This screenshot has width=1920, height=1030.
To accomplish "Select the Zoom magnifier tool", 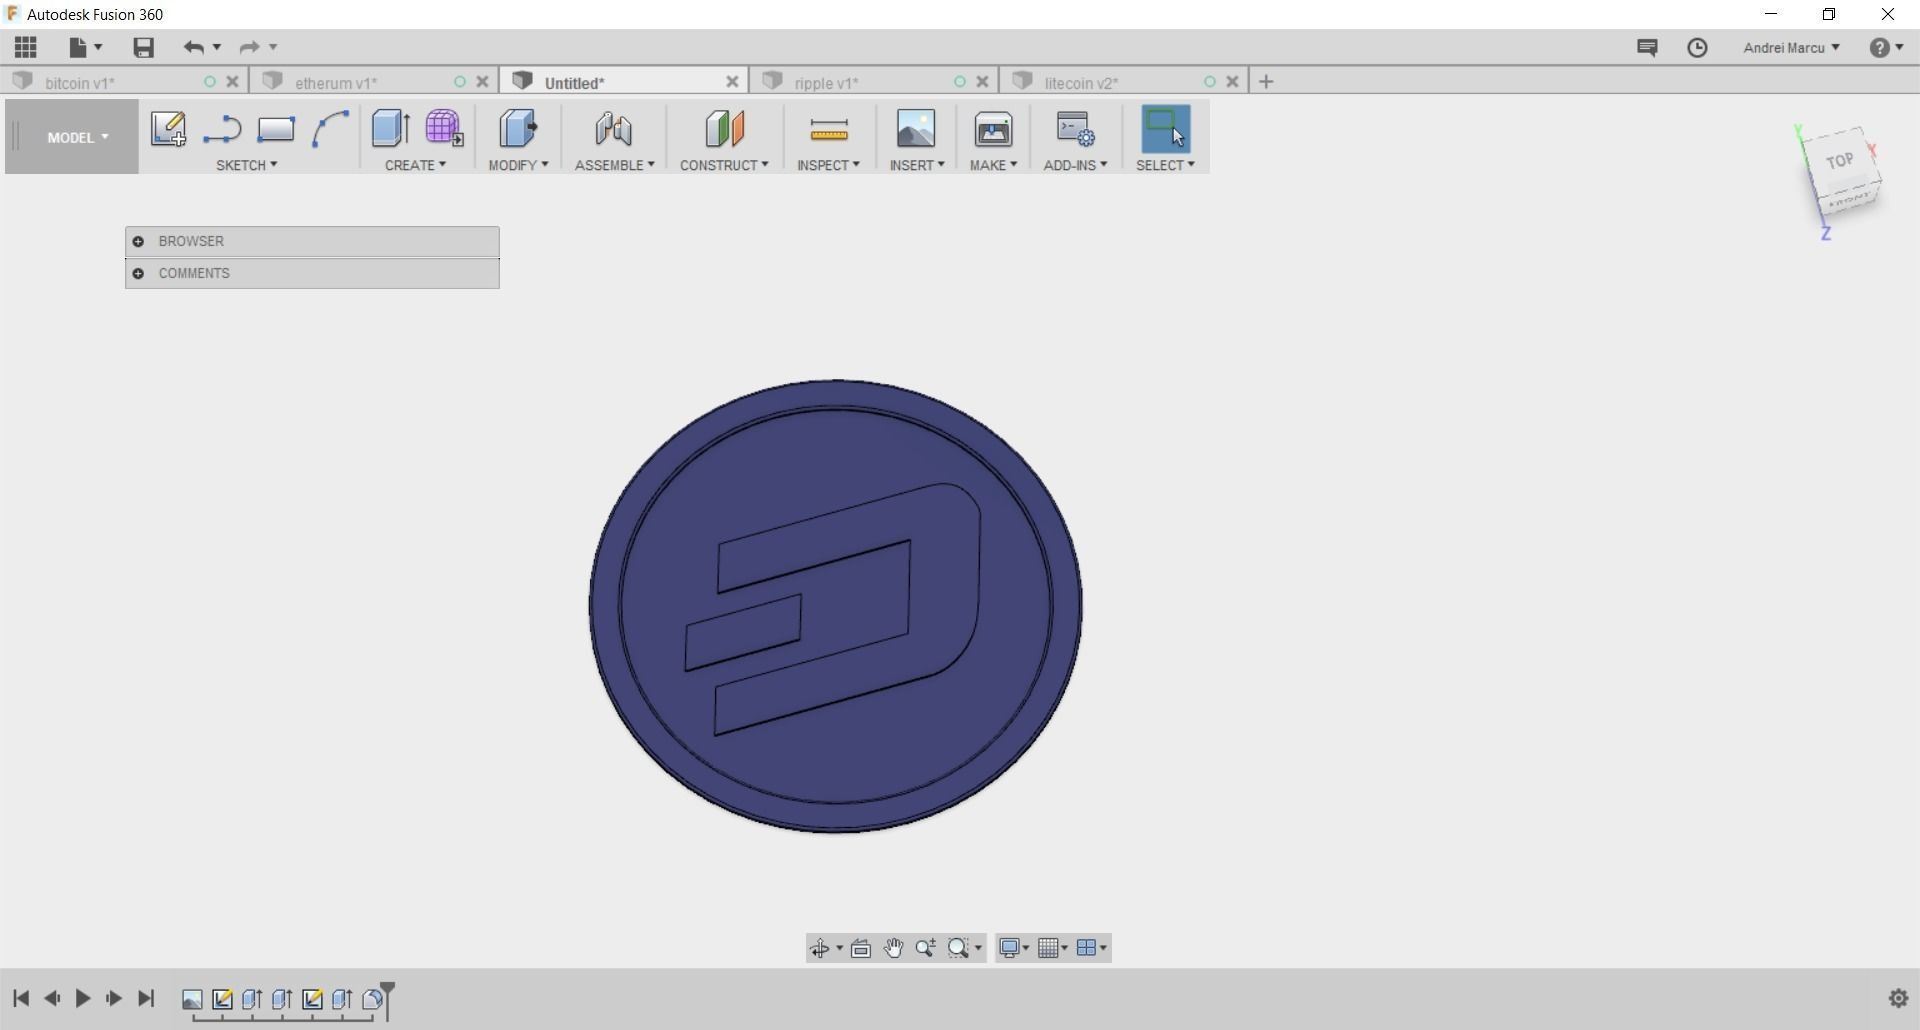I will [925, 948].
